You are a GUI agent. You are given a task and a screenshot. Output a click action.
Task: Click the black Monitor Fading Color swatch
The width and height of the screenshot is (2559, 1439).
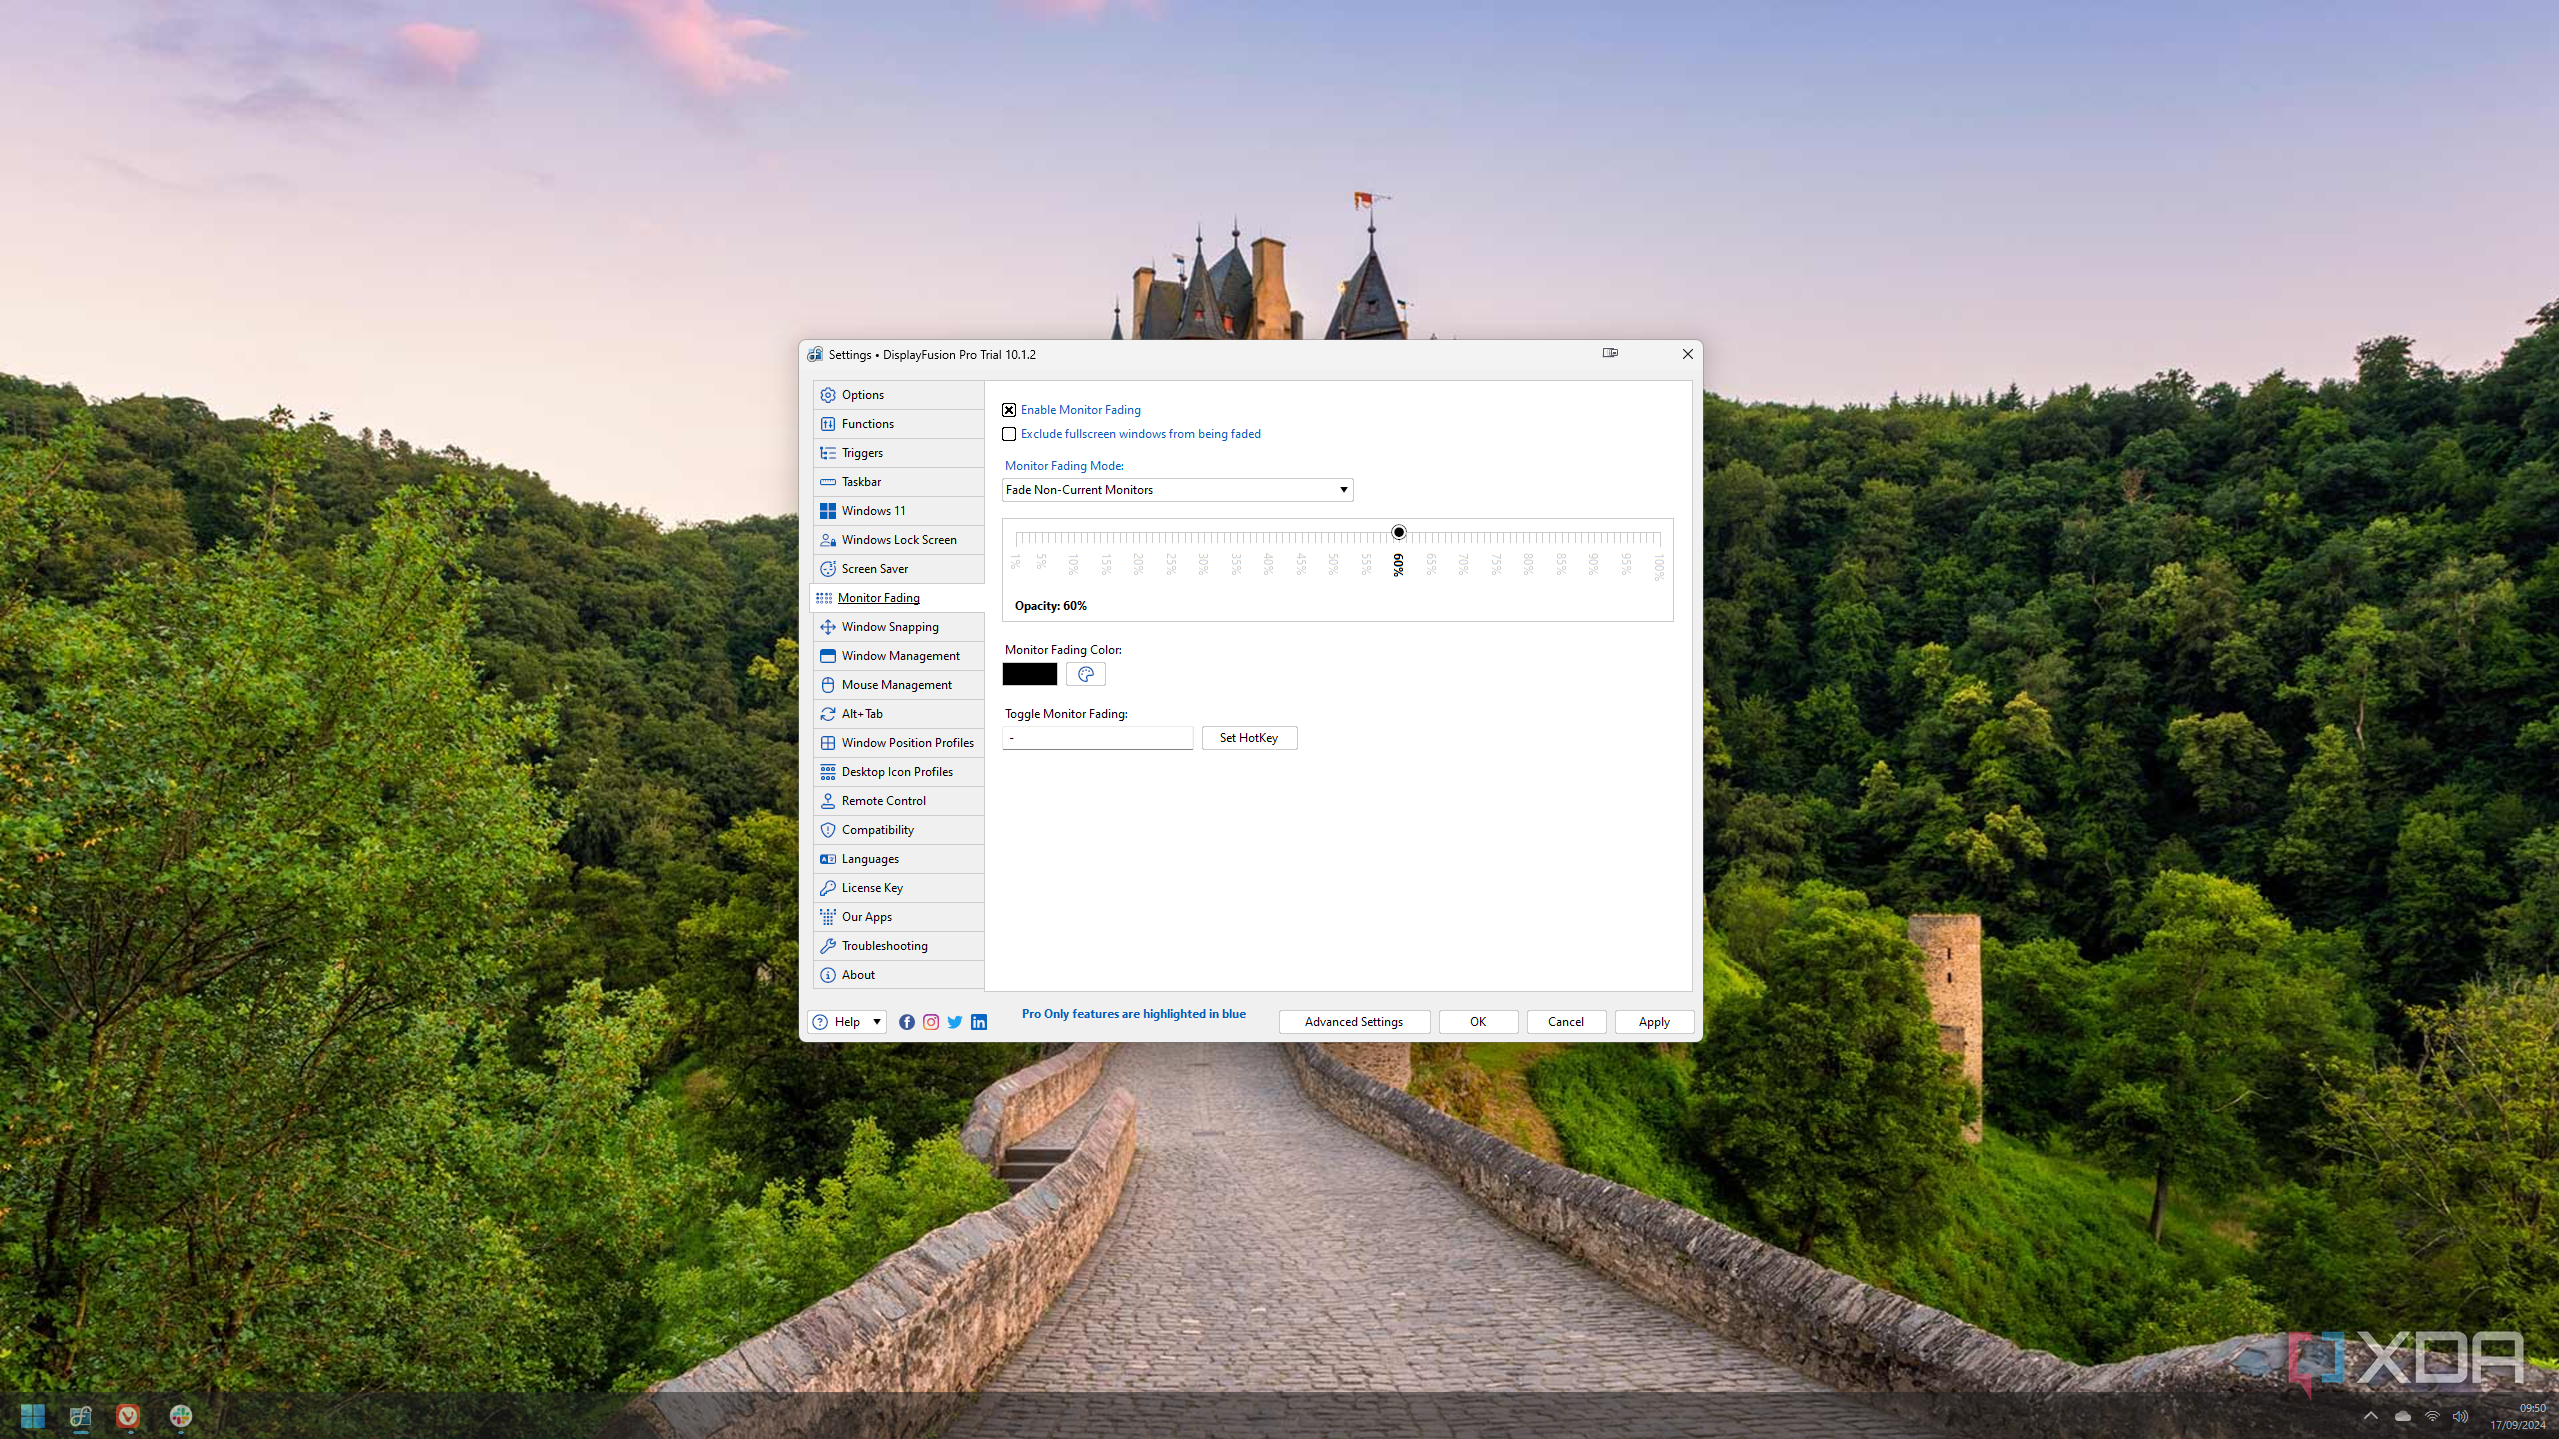1029,674
